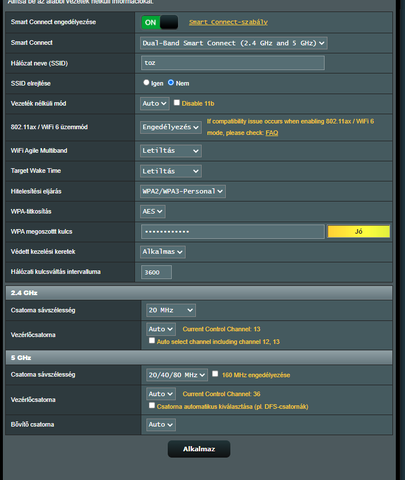
Task: Click the 5 GHz section header
Action: click(x=199, y=358)
